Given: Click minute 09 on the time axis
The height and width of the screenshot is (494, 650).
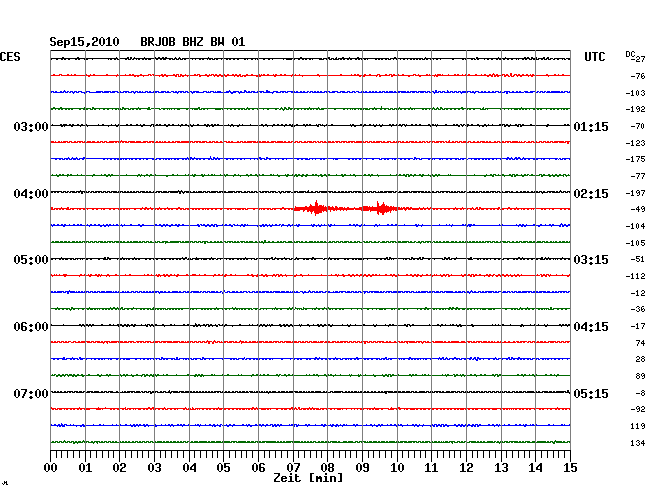Looking at the screenshot, I should tap(362, 468).
